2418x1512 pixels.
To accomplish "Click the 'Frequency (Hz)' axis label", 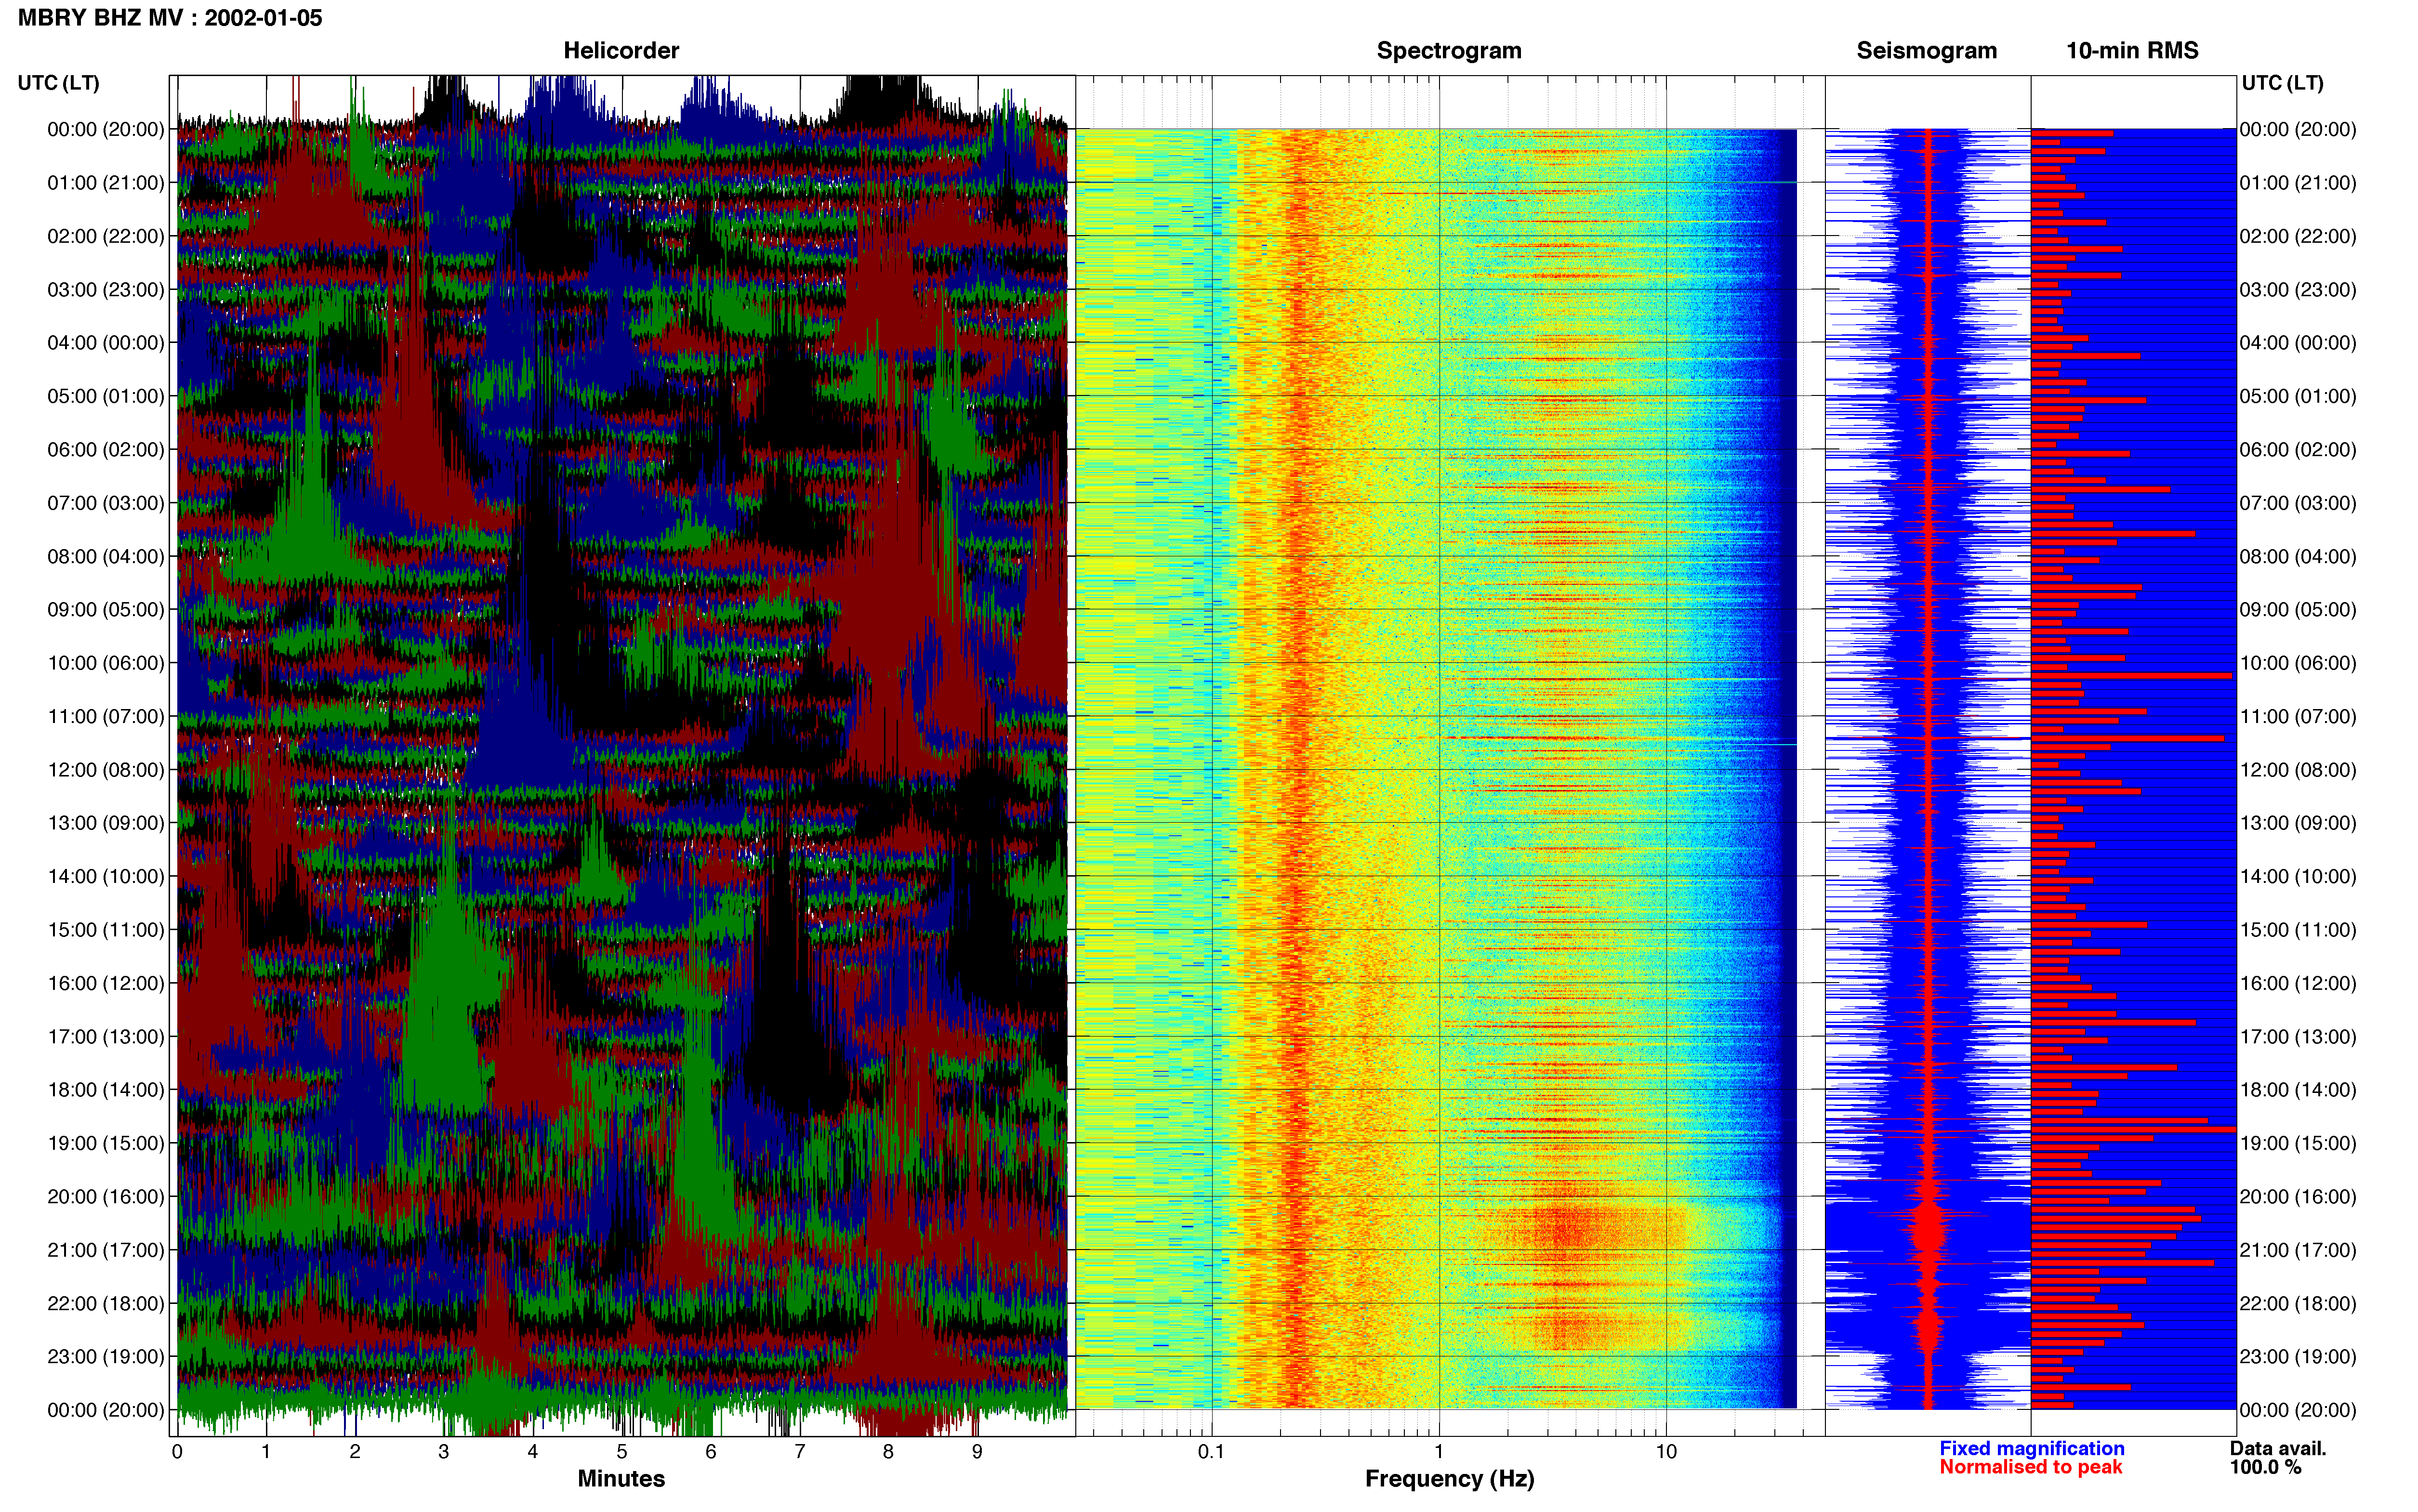I will coord(1449,1479).
